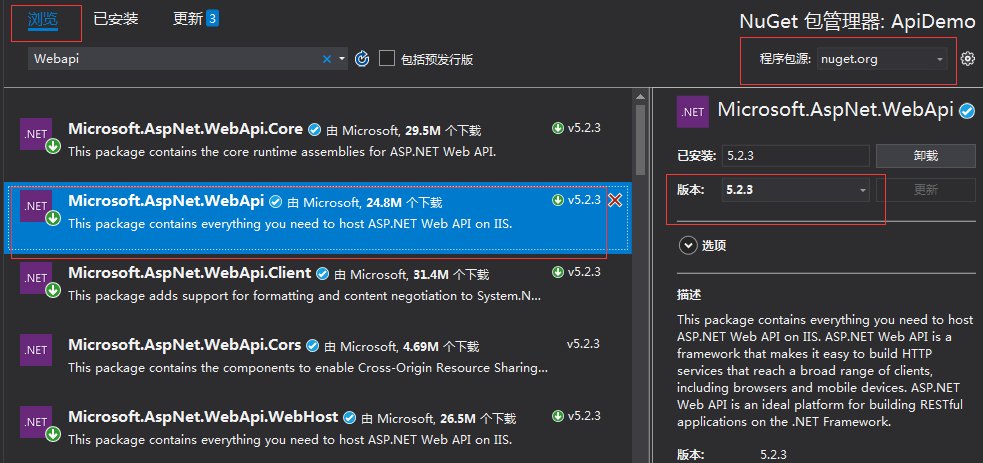Enable the 包括预发行版 checkbox
The image size is (983, 463).
tap(387, 59)
